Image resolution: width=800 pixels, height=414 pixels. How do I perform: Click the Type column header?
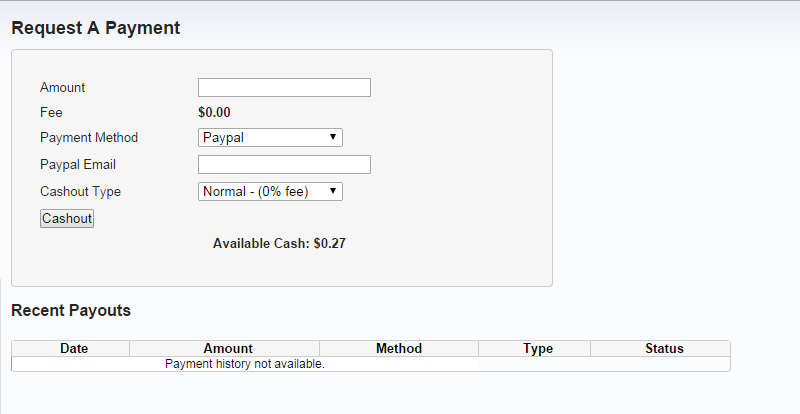coord(538,349)
